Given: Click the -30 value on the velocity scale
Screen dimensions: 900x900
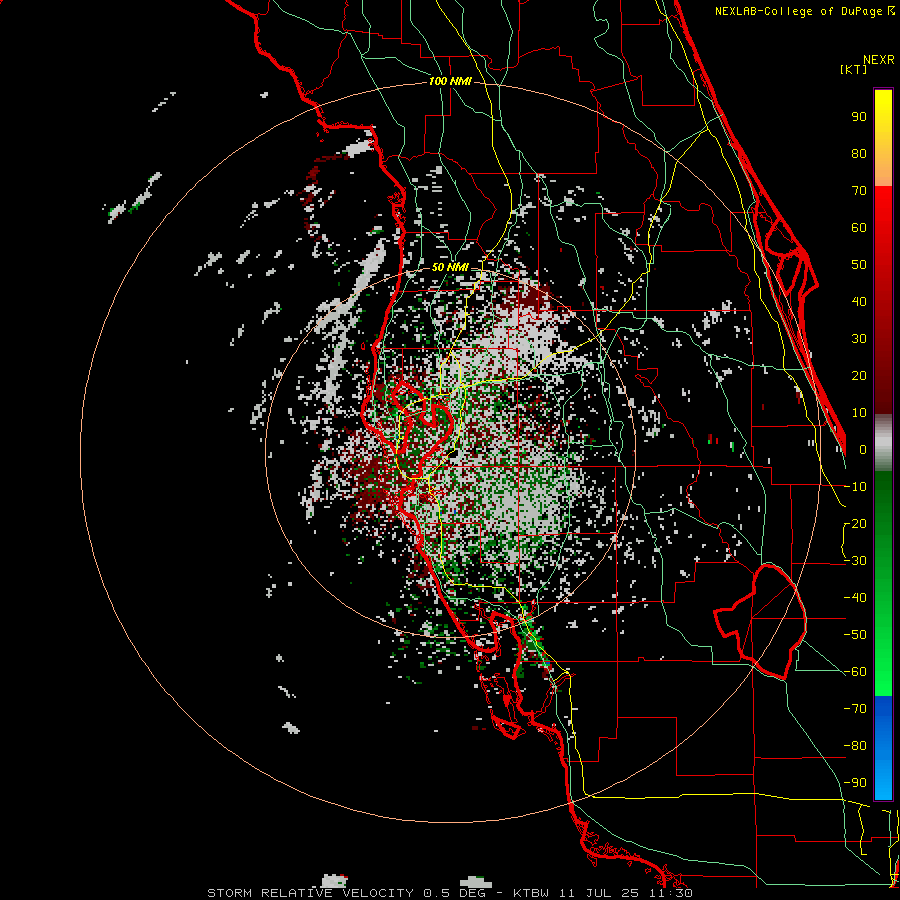Looking at the screenshot, I should (x=855, y=561).
